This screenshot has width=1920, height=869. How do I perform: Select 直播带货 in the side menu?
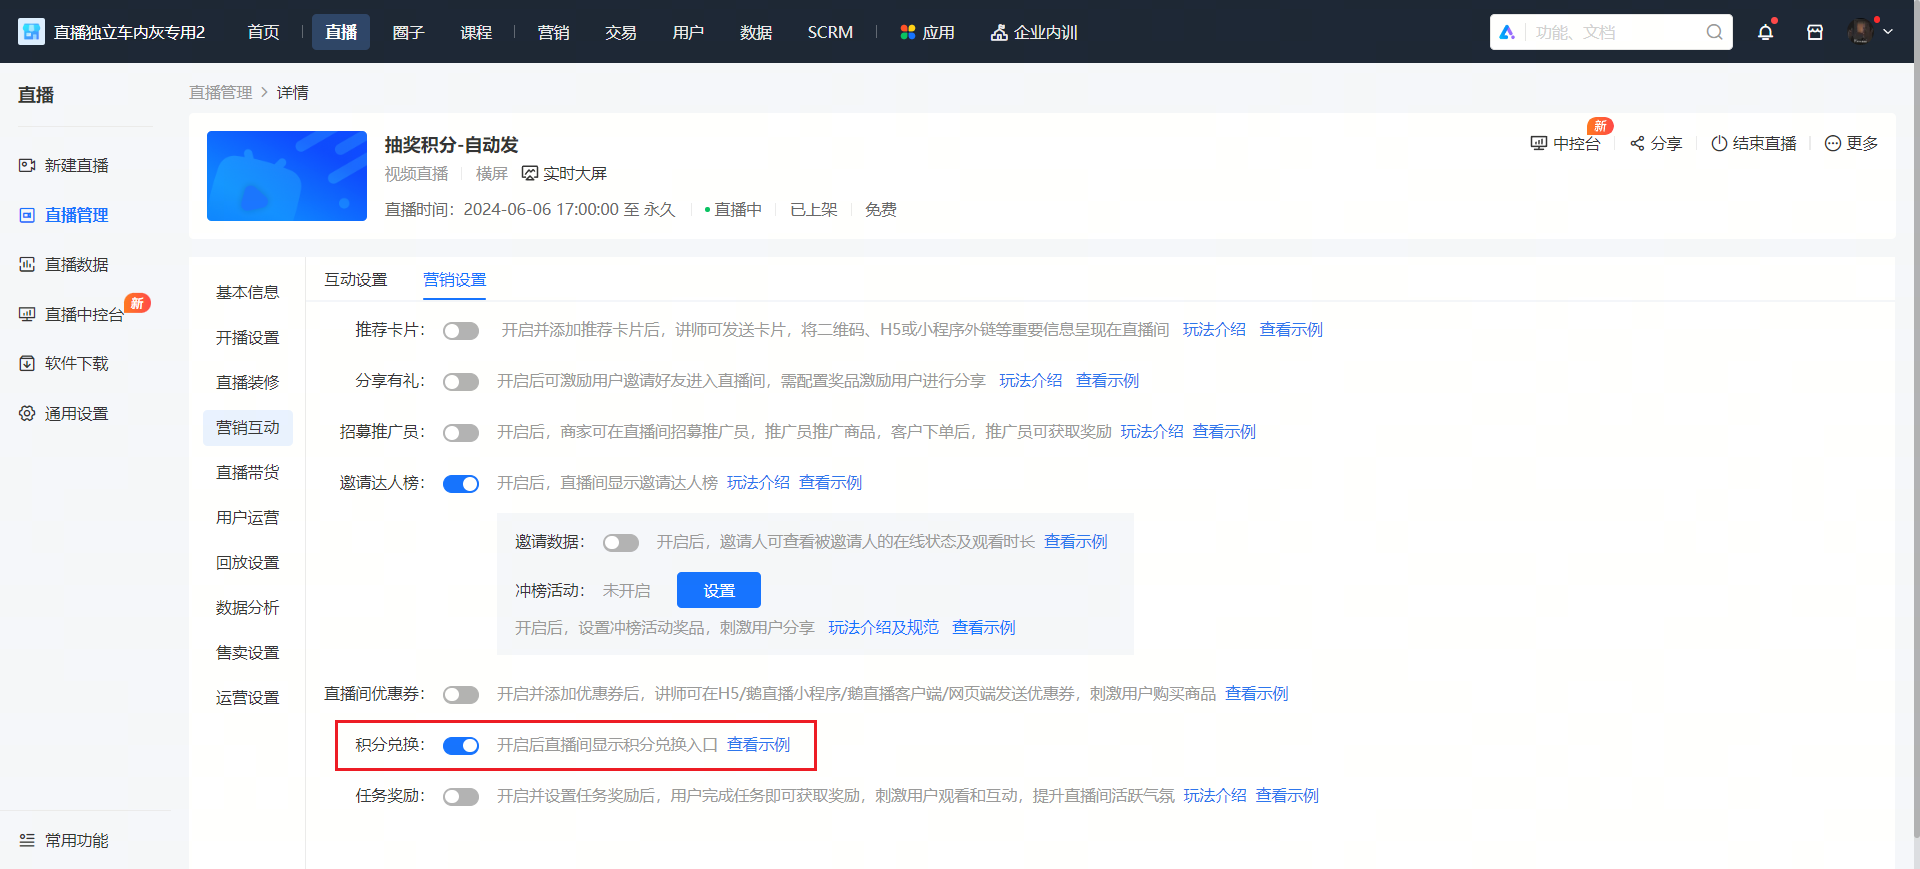tap(247, 472)
